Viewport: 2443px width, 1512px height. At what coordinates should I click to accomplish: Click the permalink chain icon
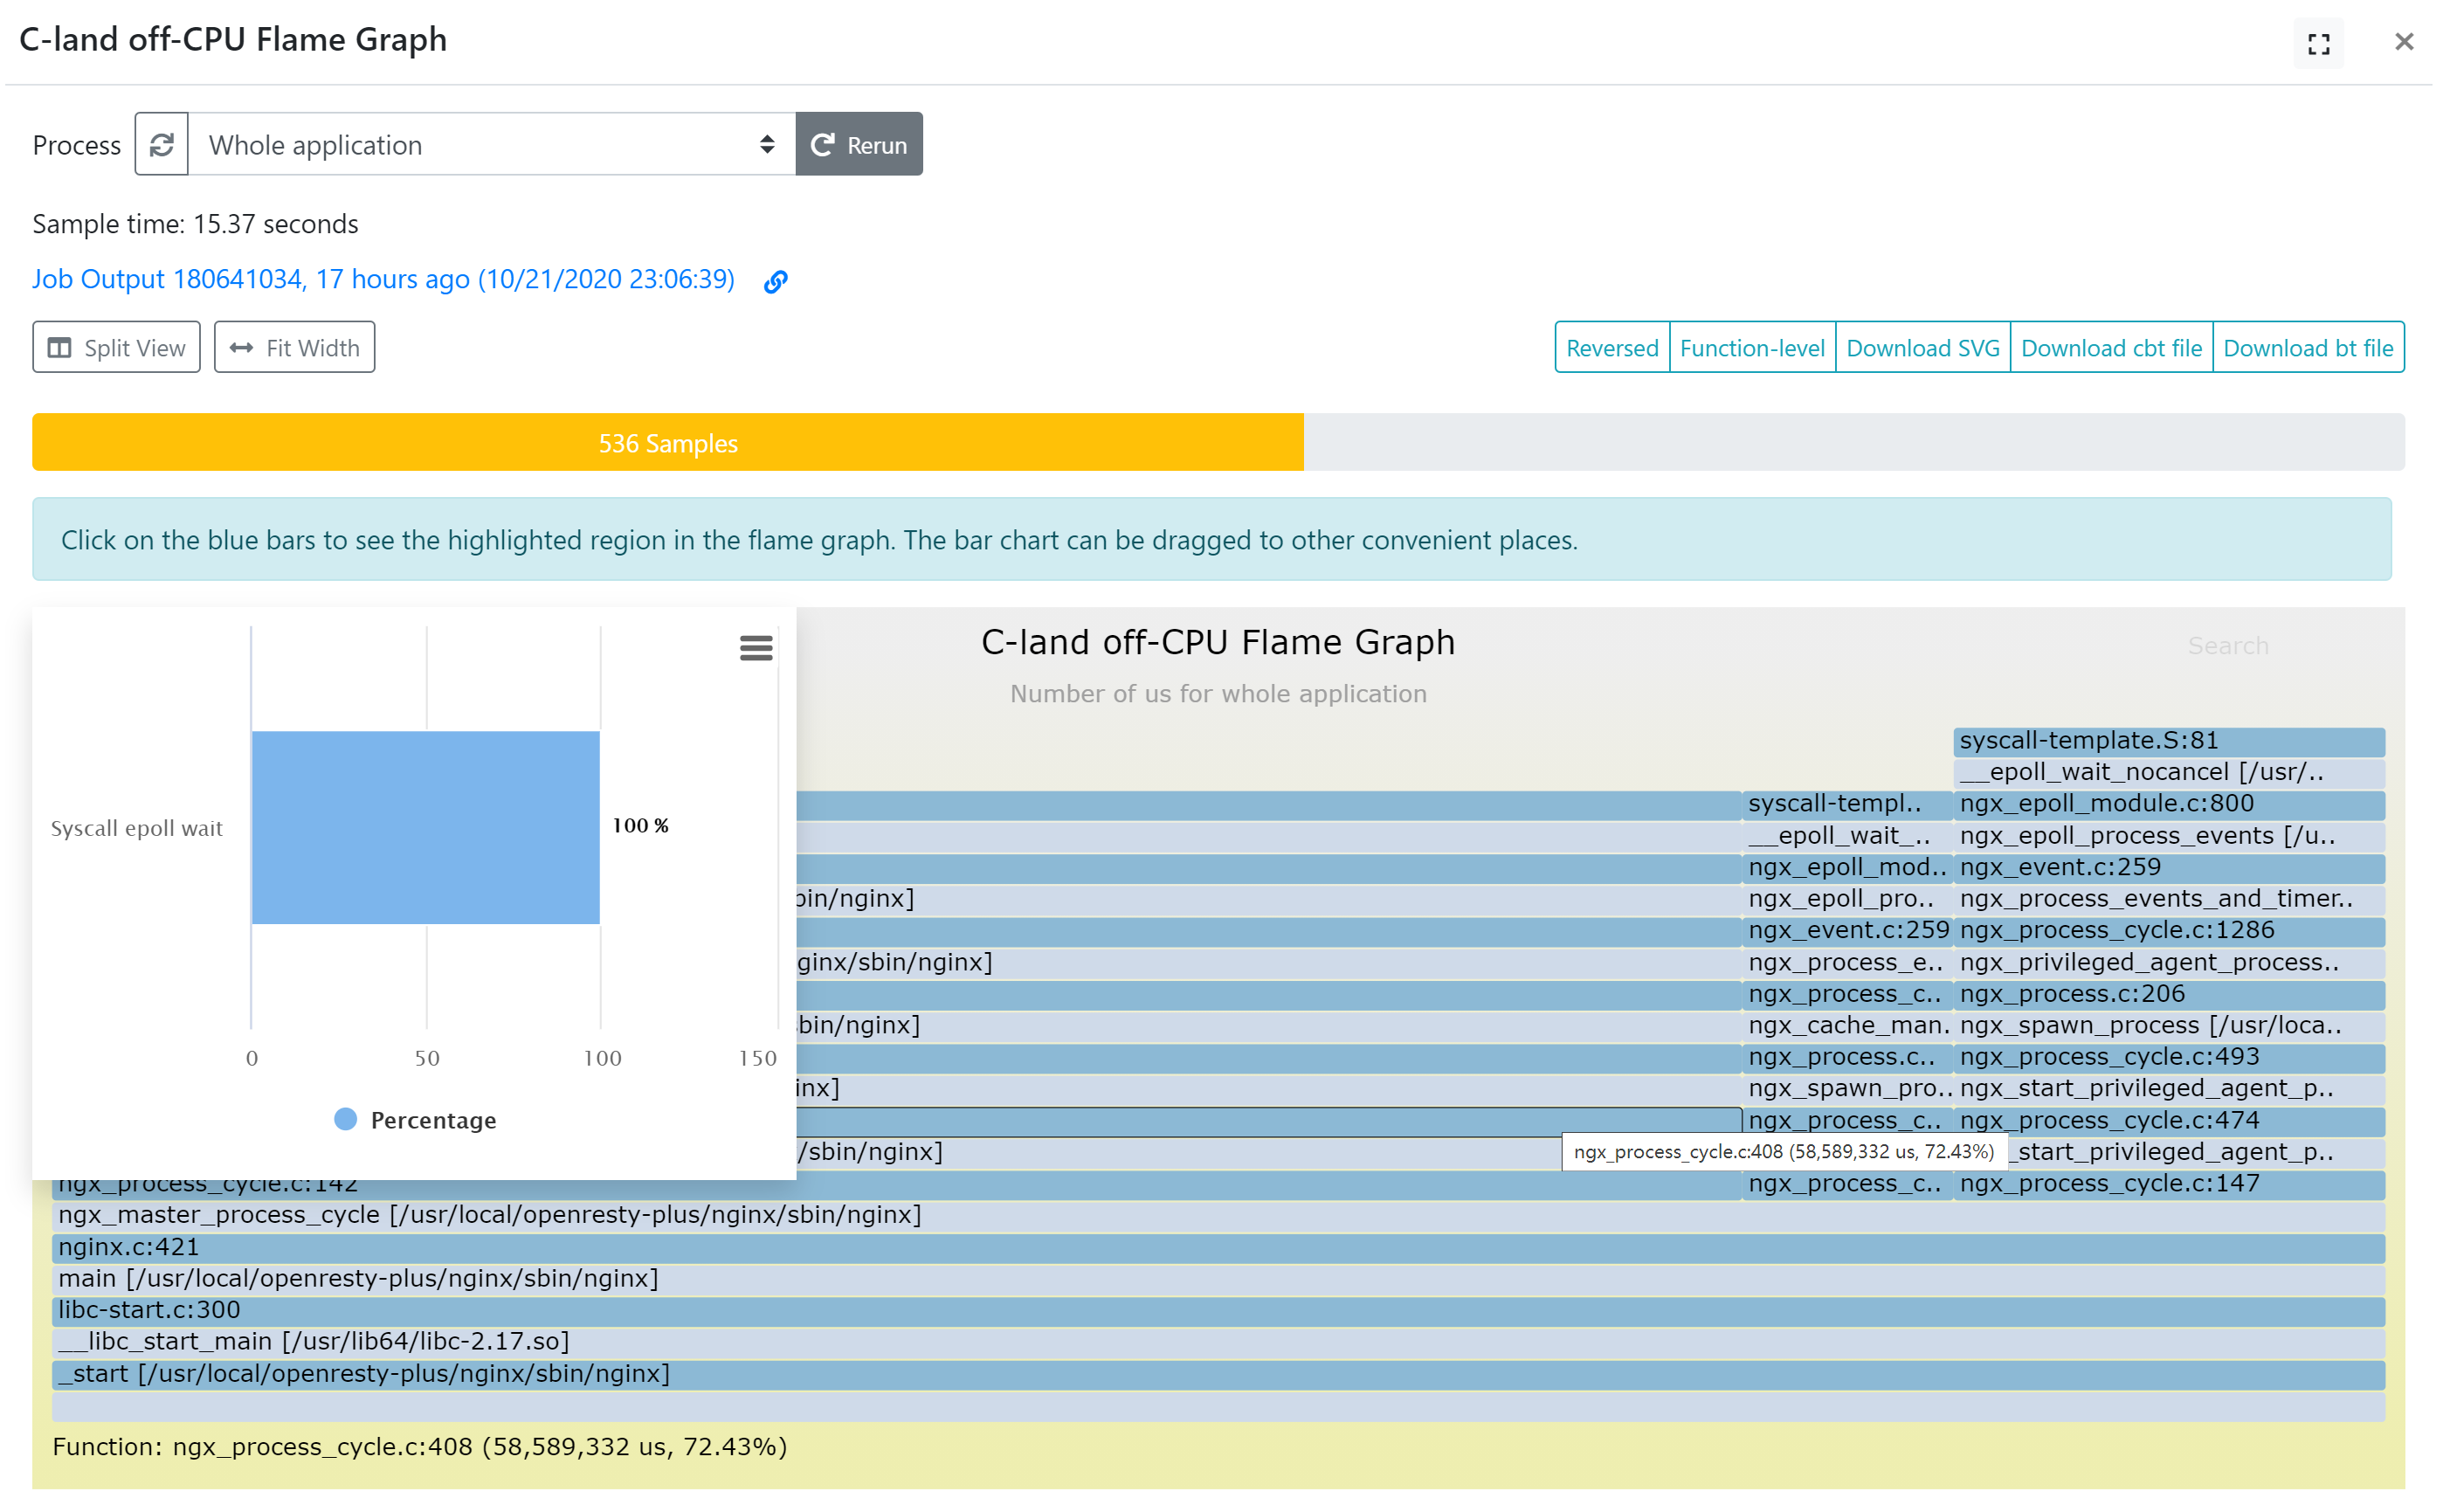pos(776,281)
